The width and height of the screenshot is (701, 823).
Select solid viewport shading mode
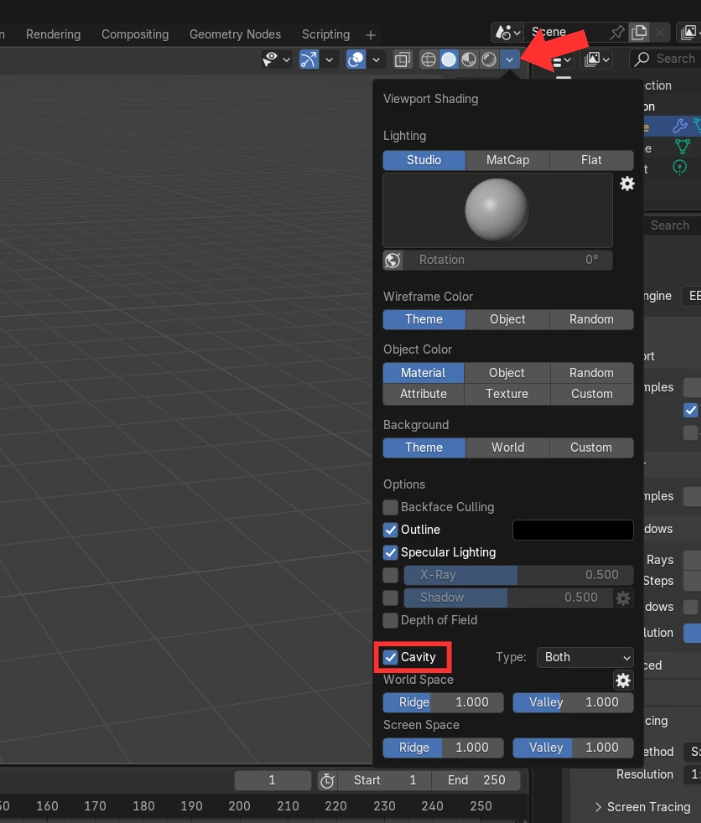pos(449,59)
